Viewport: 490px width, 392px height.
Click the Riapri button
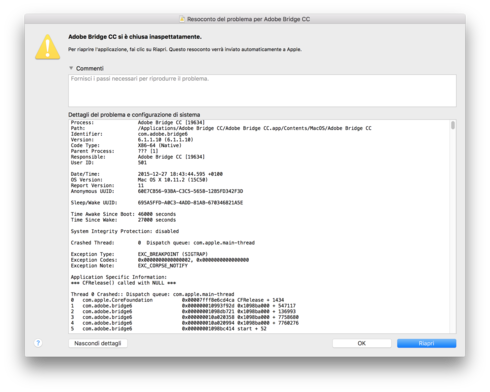(x=426, y=343)
